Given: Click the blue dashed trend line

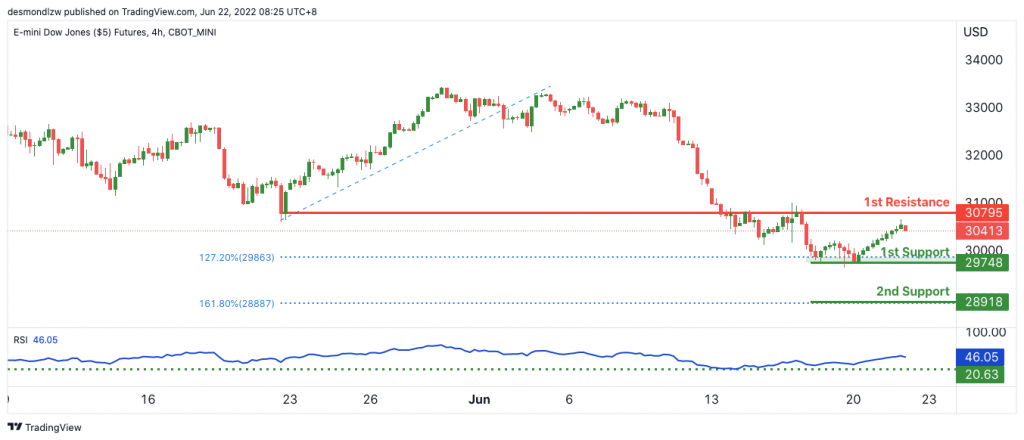Looking at the screenshot, I should (x=418, y=149).
